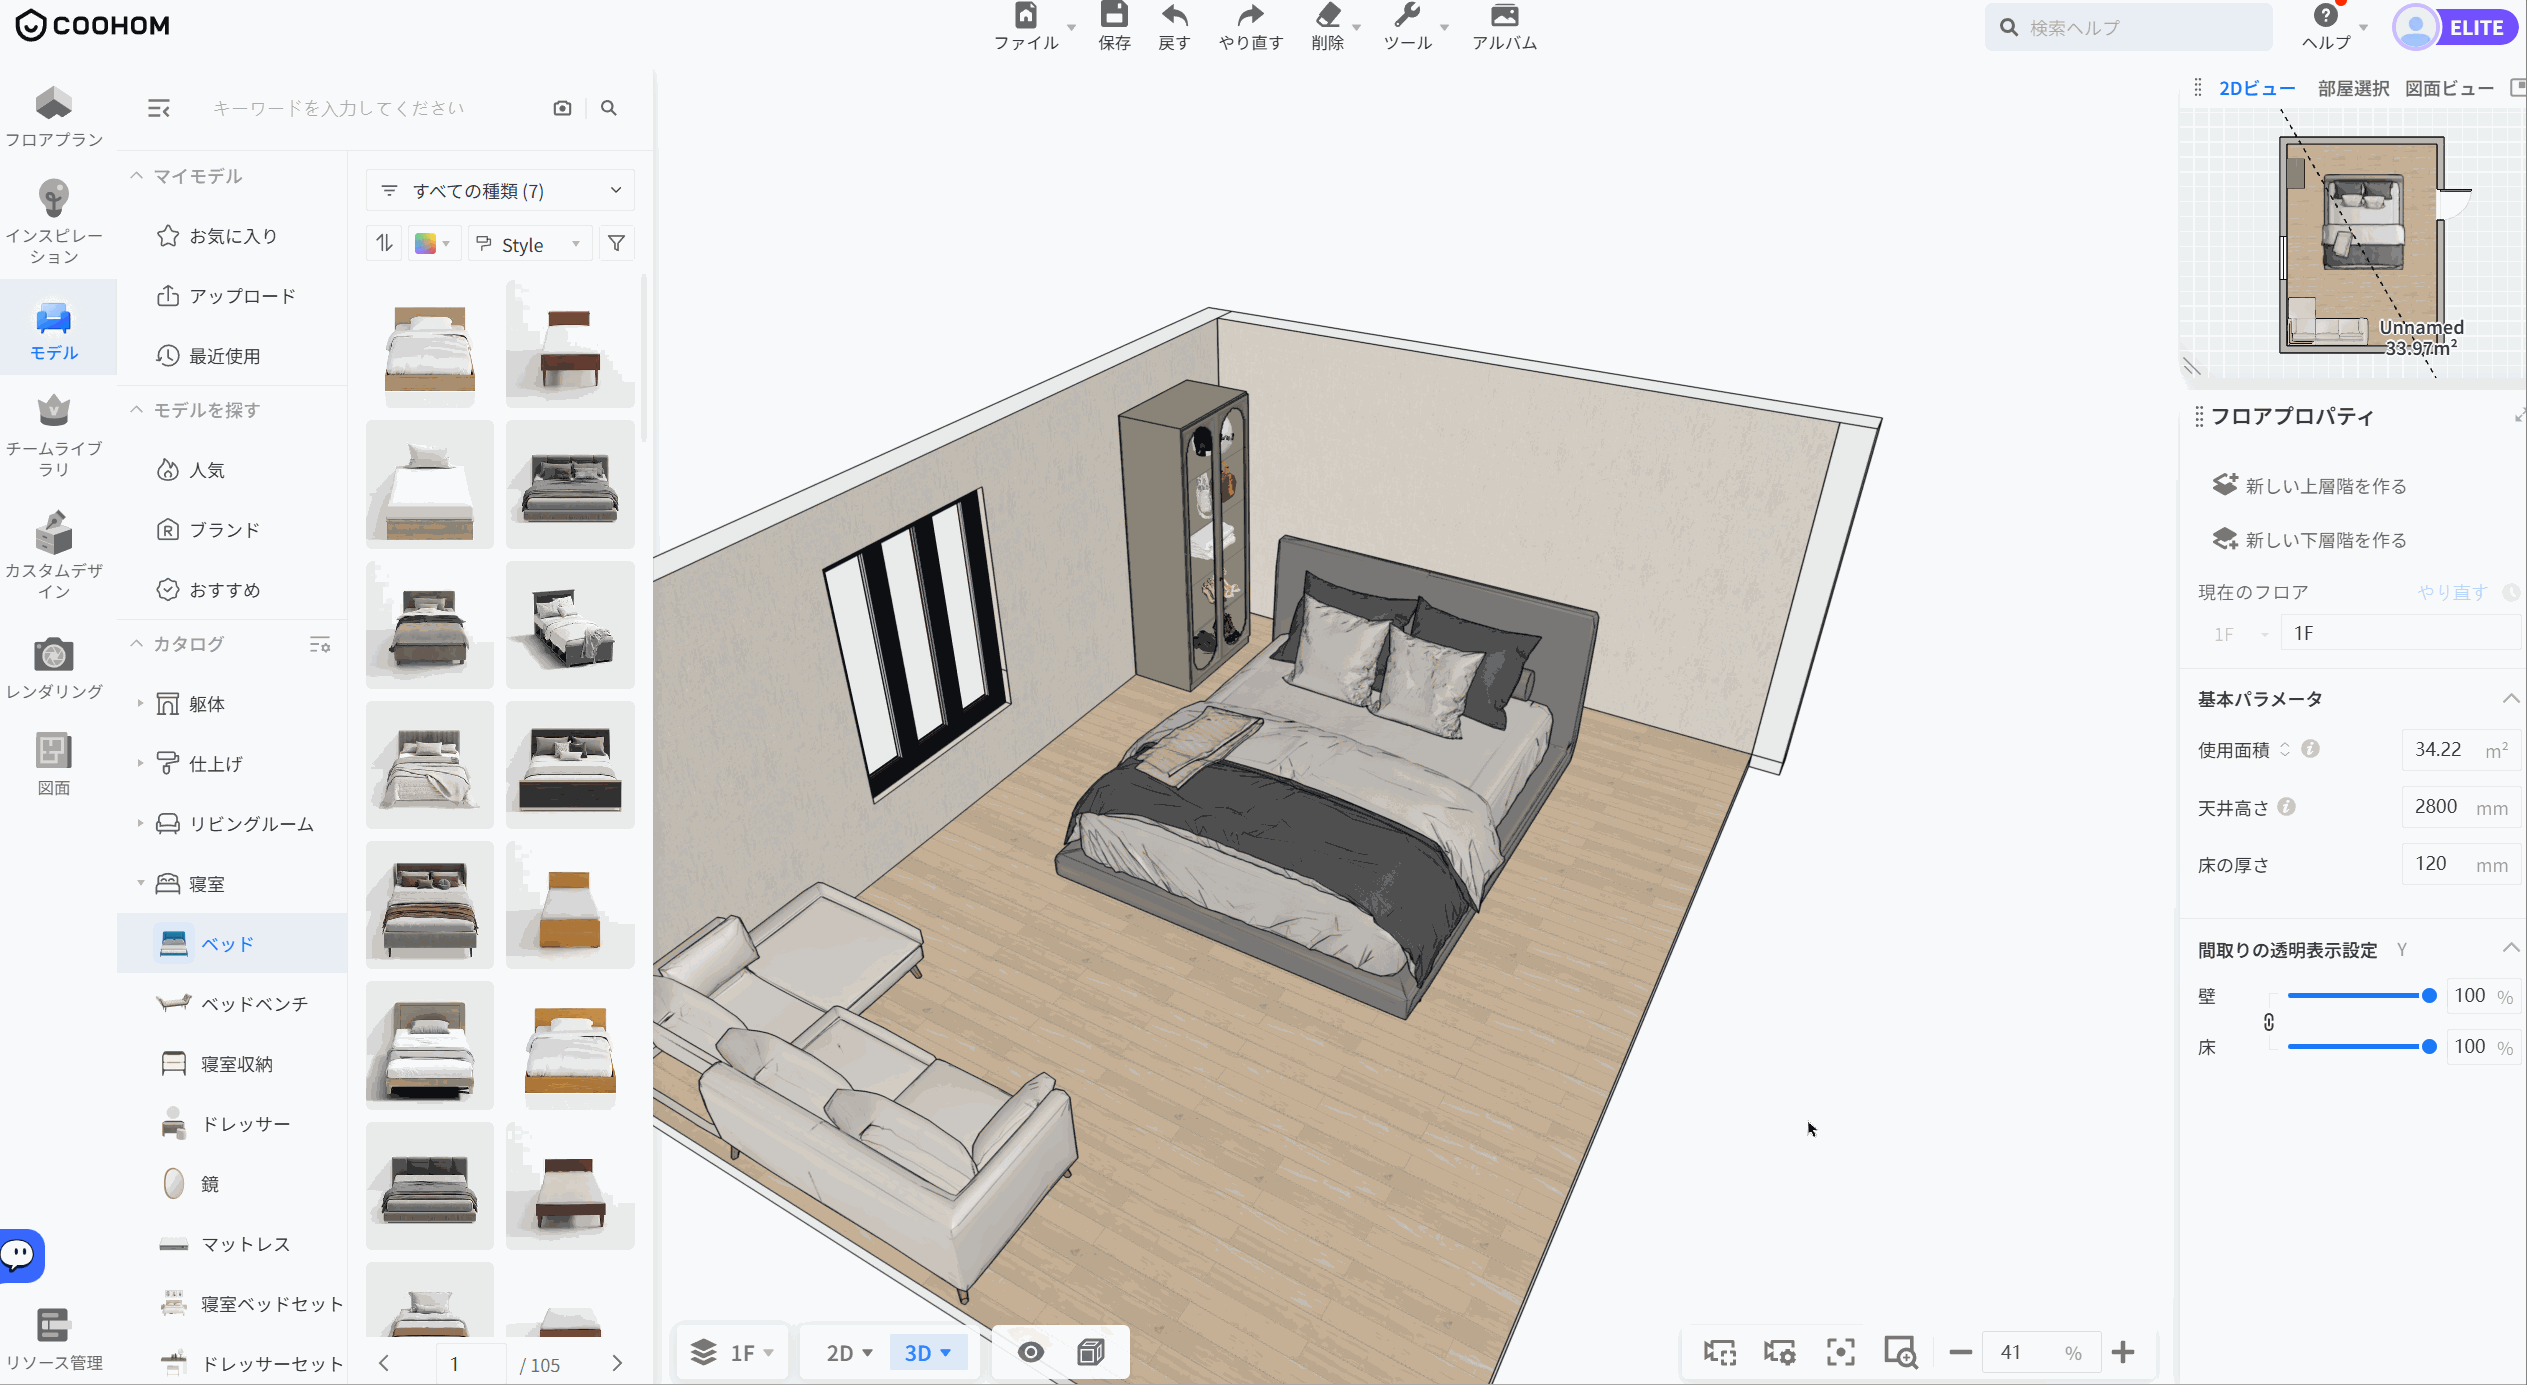The image size is (2527, 1385).
Task: Open the filter funnel icon
Action: [617, 243]
